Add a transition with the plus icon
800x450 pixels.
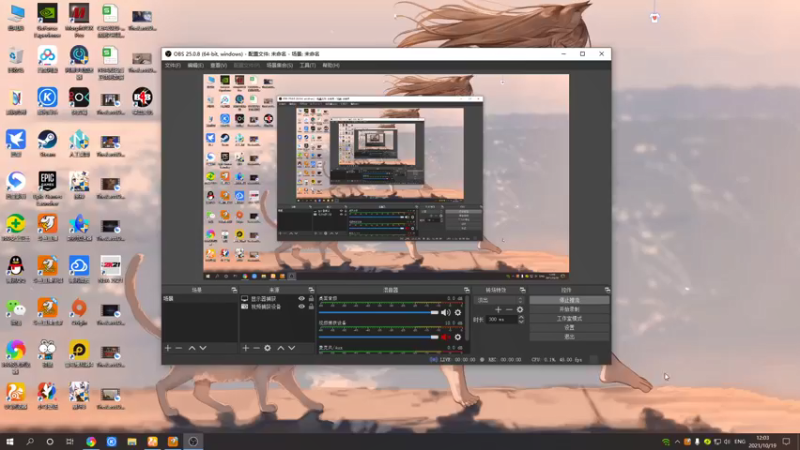click(498, 309)
